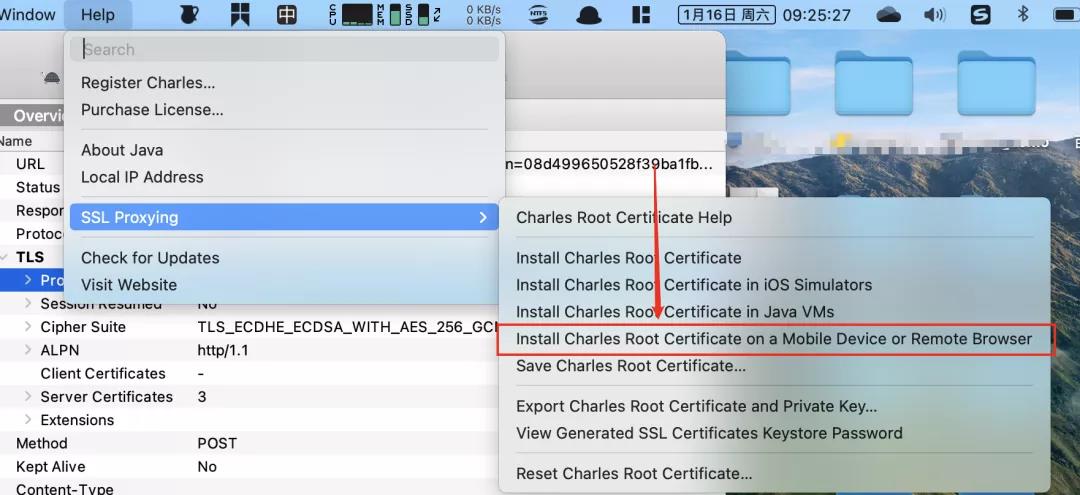Open the CPU usage monitor
The image size is (1080, 495).
point(351,14)
